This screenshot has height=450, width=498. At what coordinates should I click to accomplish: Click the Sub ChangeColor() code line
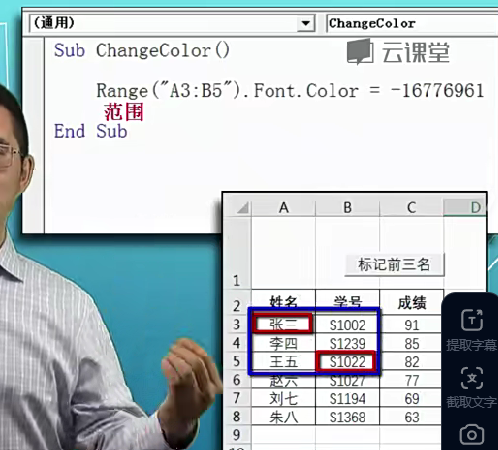point(142,51)
